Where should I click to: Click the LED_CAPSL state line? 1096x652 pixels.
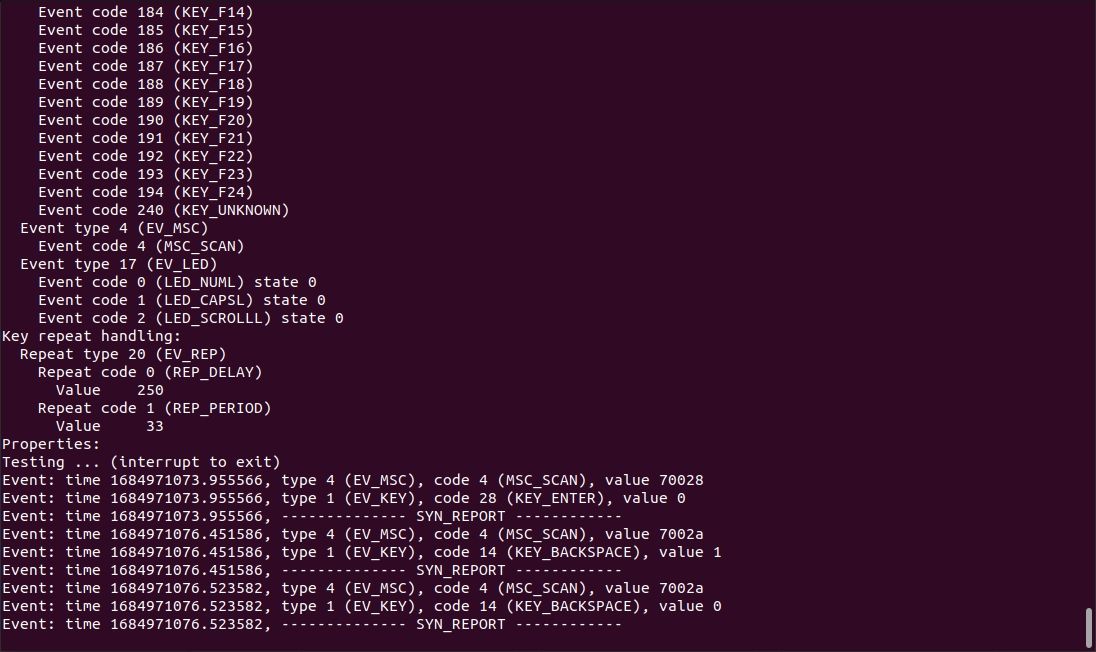tap(181, 300)
